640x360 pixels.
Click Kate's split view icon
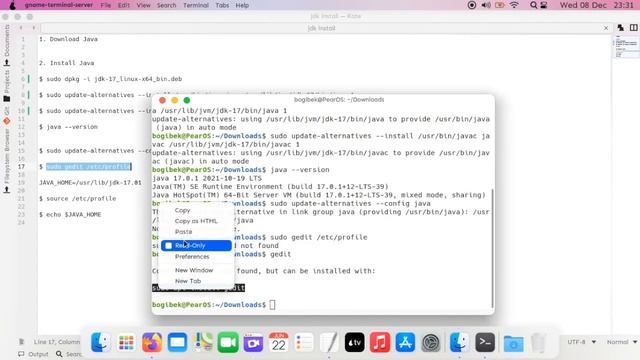(633, 28)
